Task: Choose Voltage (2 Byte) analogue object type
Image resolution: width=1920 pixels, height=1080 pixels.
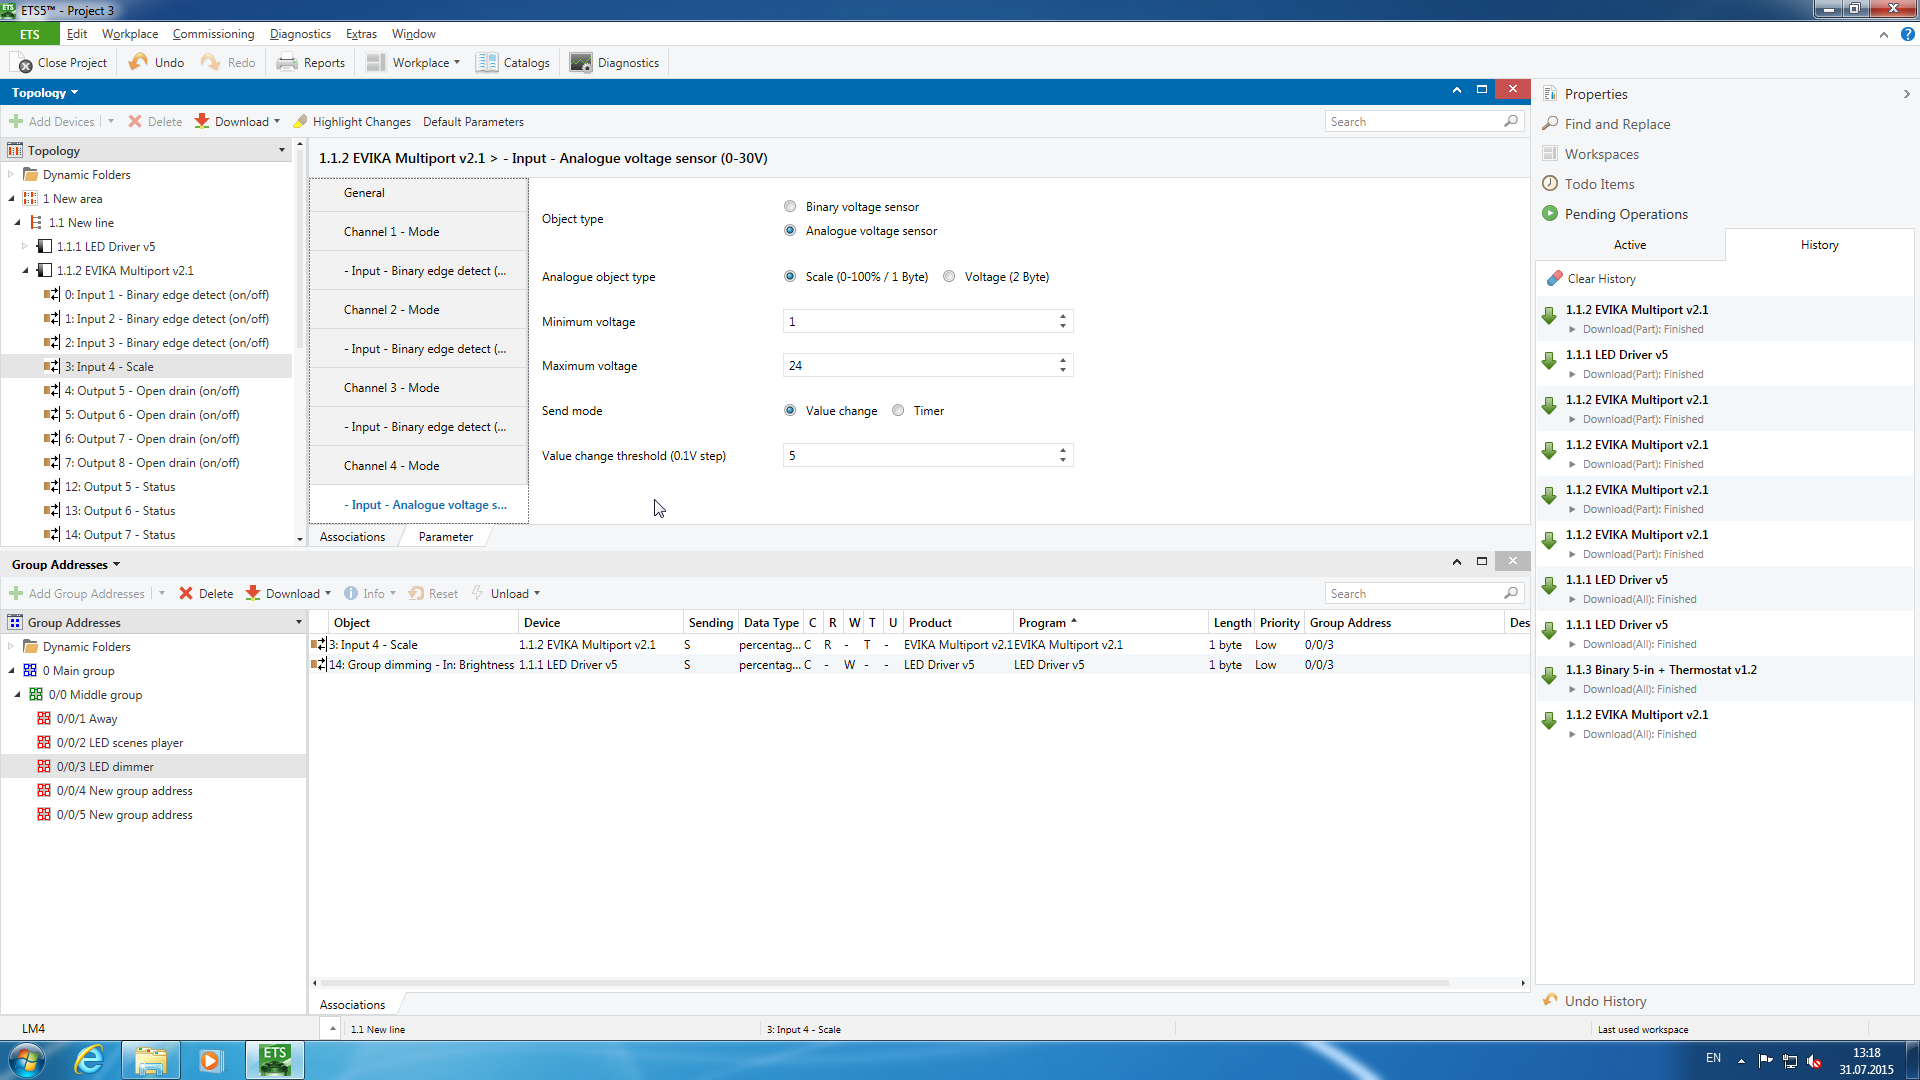Action: (x=949, y=276)
